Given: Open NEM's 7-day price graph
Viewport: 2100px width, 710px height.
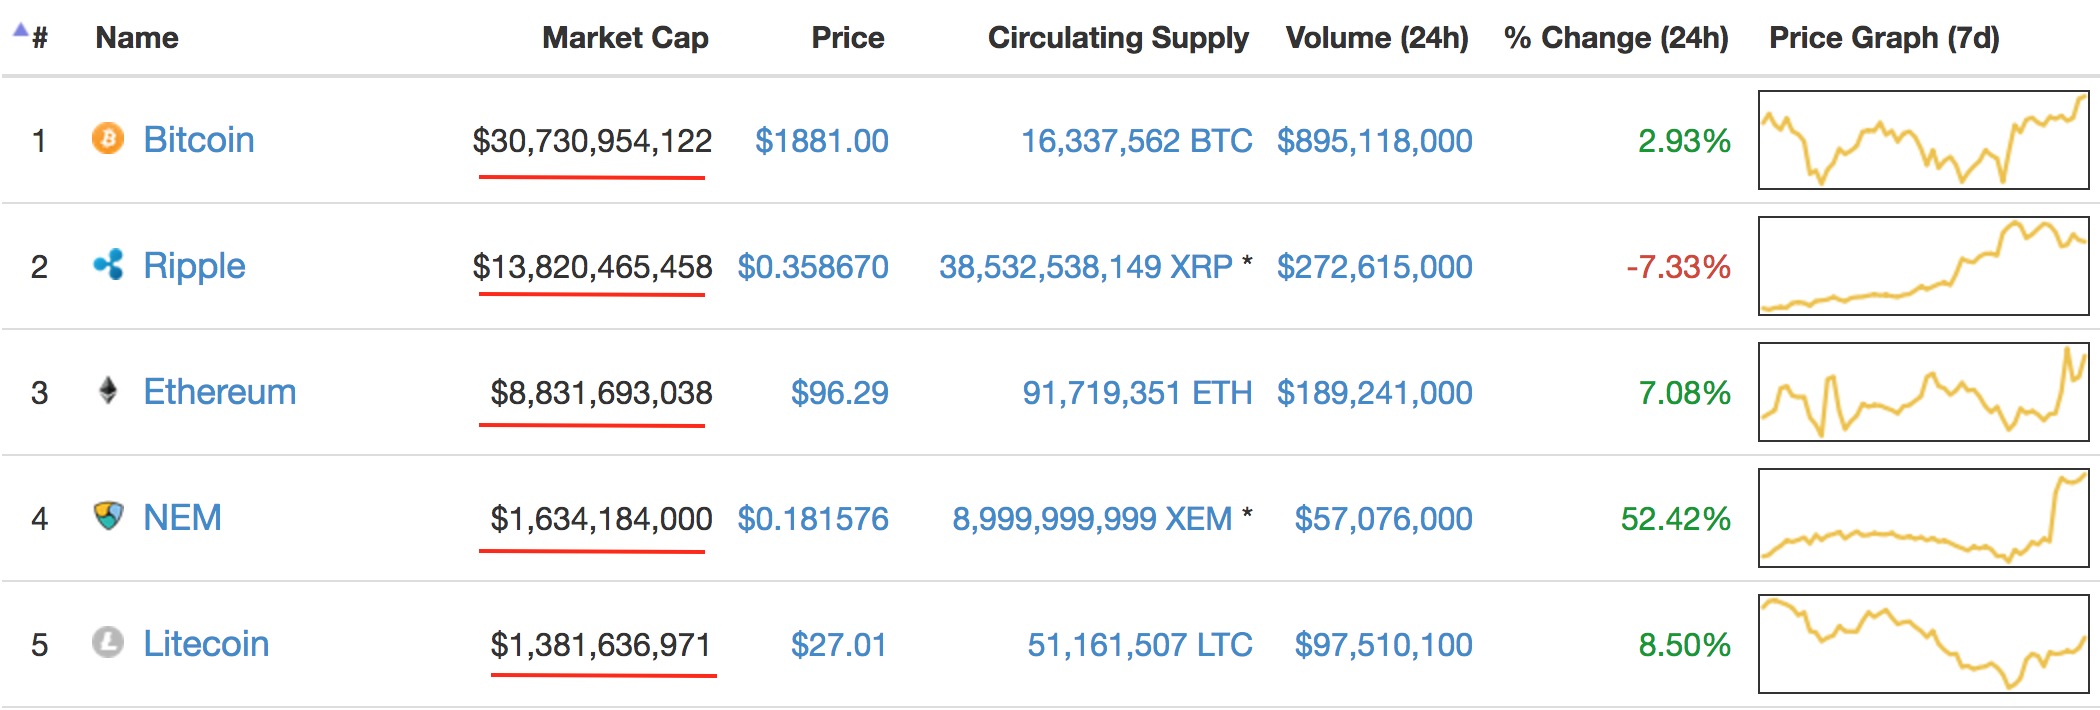Looking at the screenshot, I should (1923, 518).
